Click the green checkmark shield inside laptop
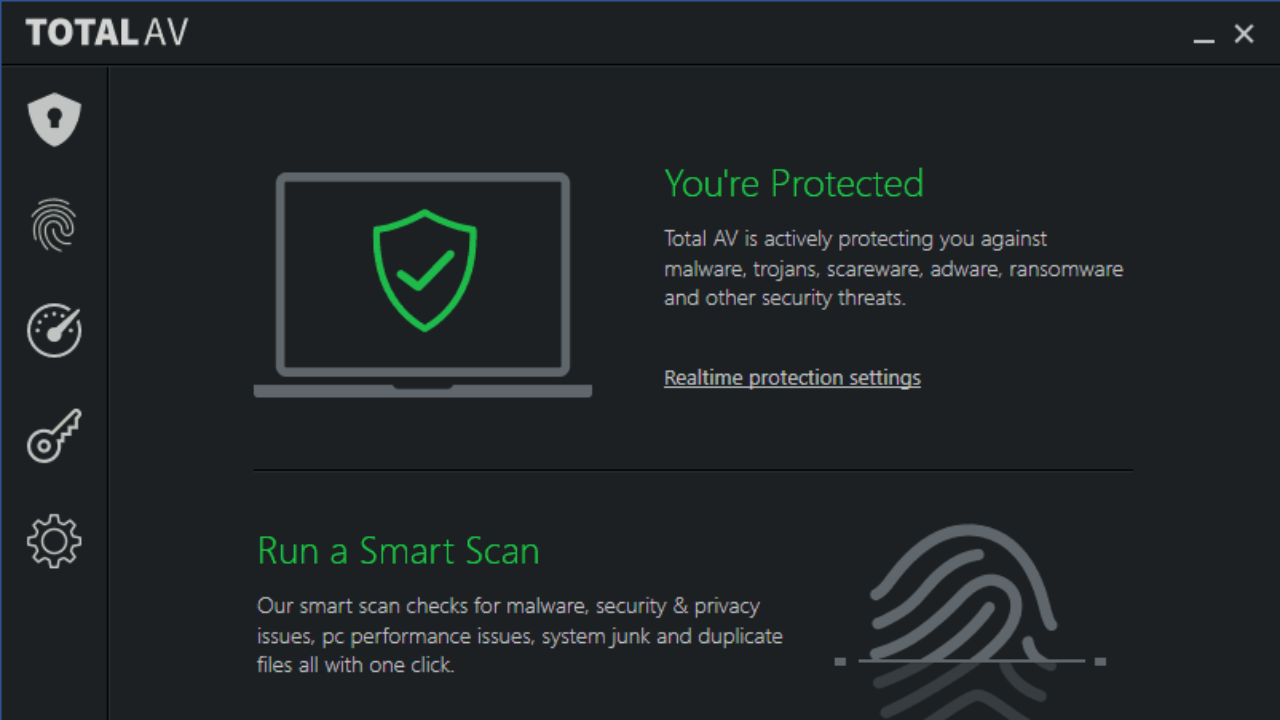Viewport: 1280px width, 720px height. [x=424, y=270]
